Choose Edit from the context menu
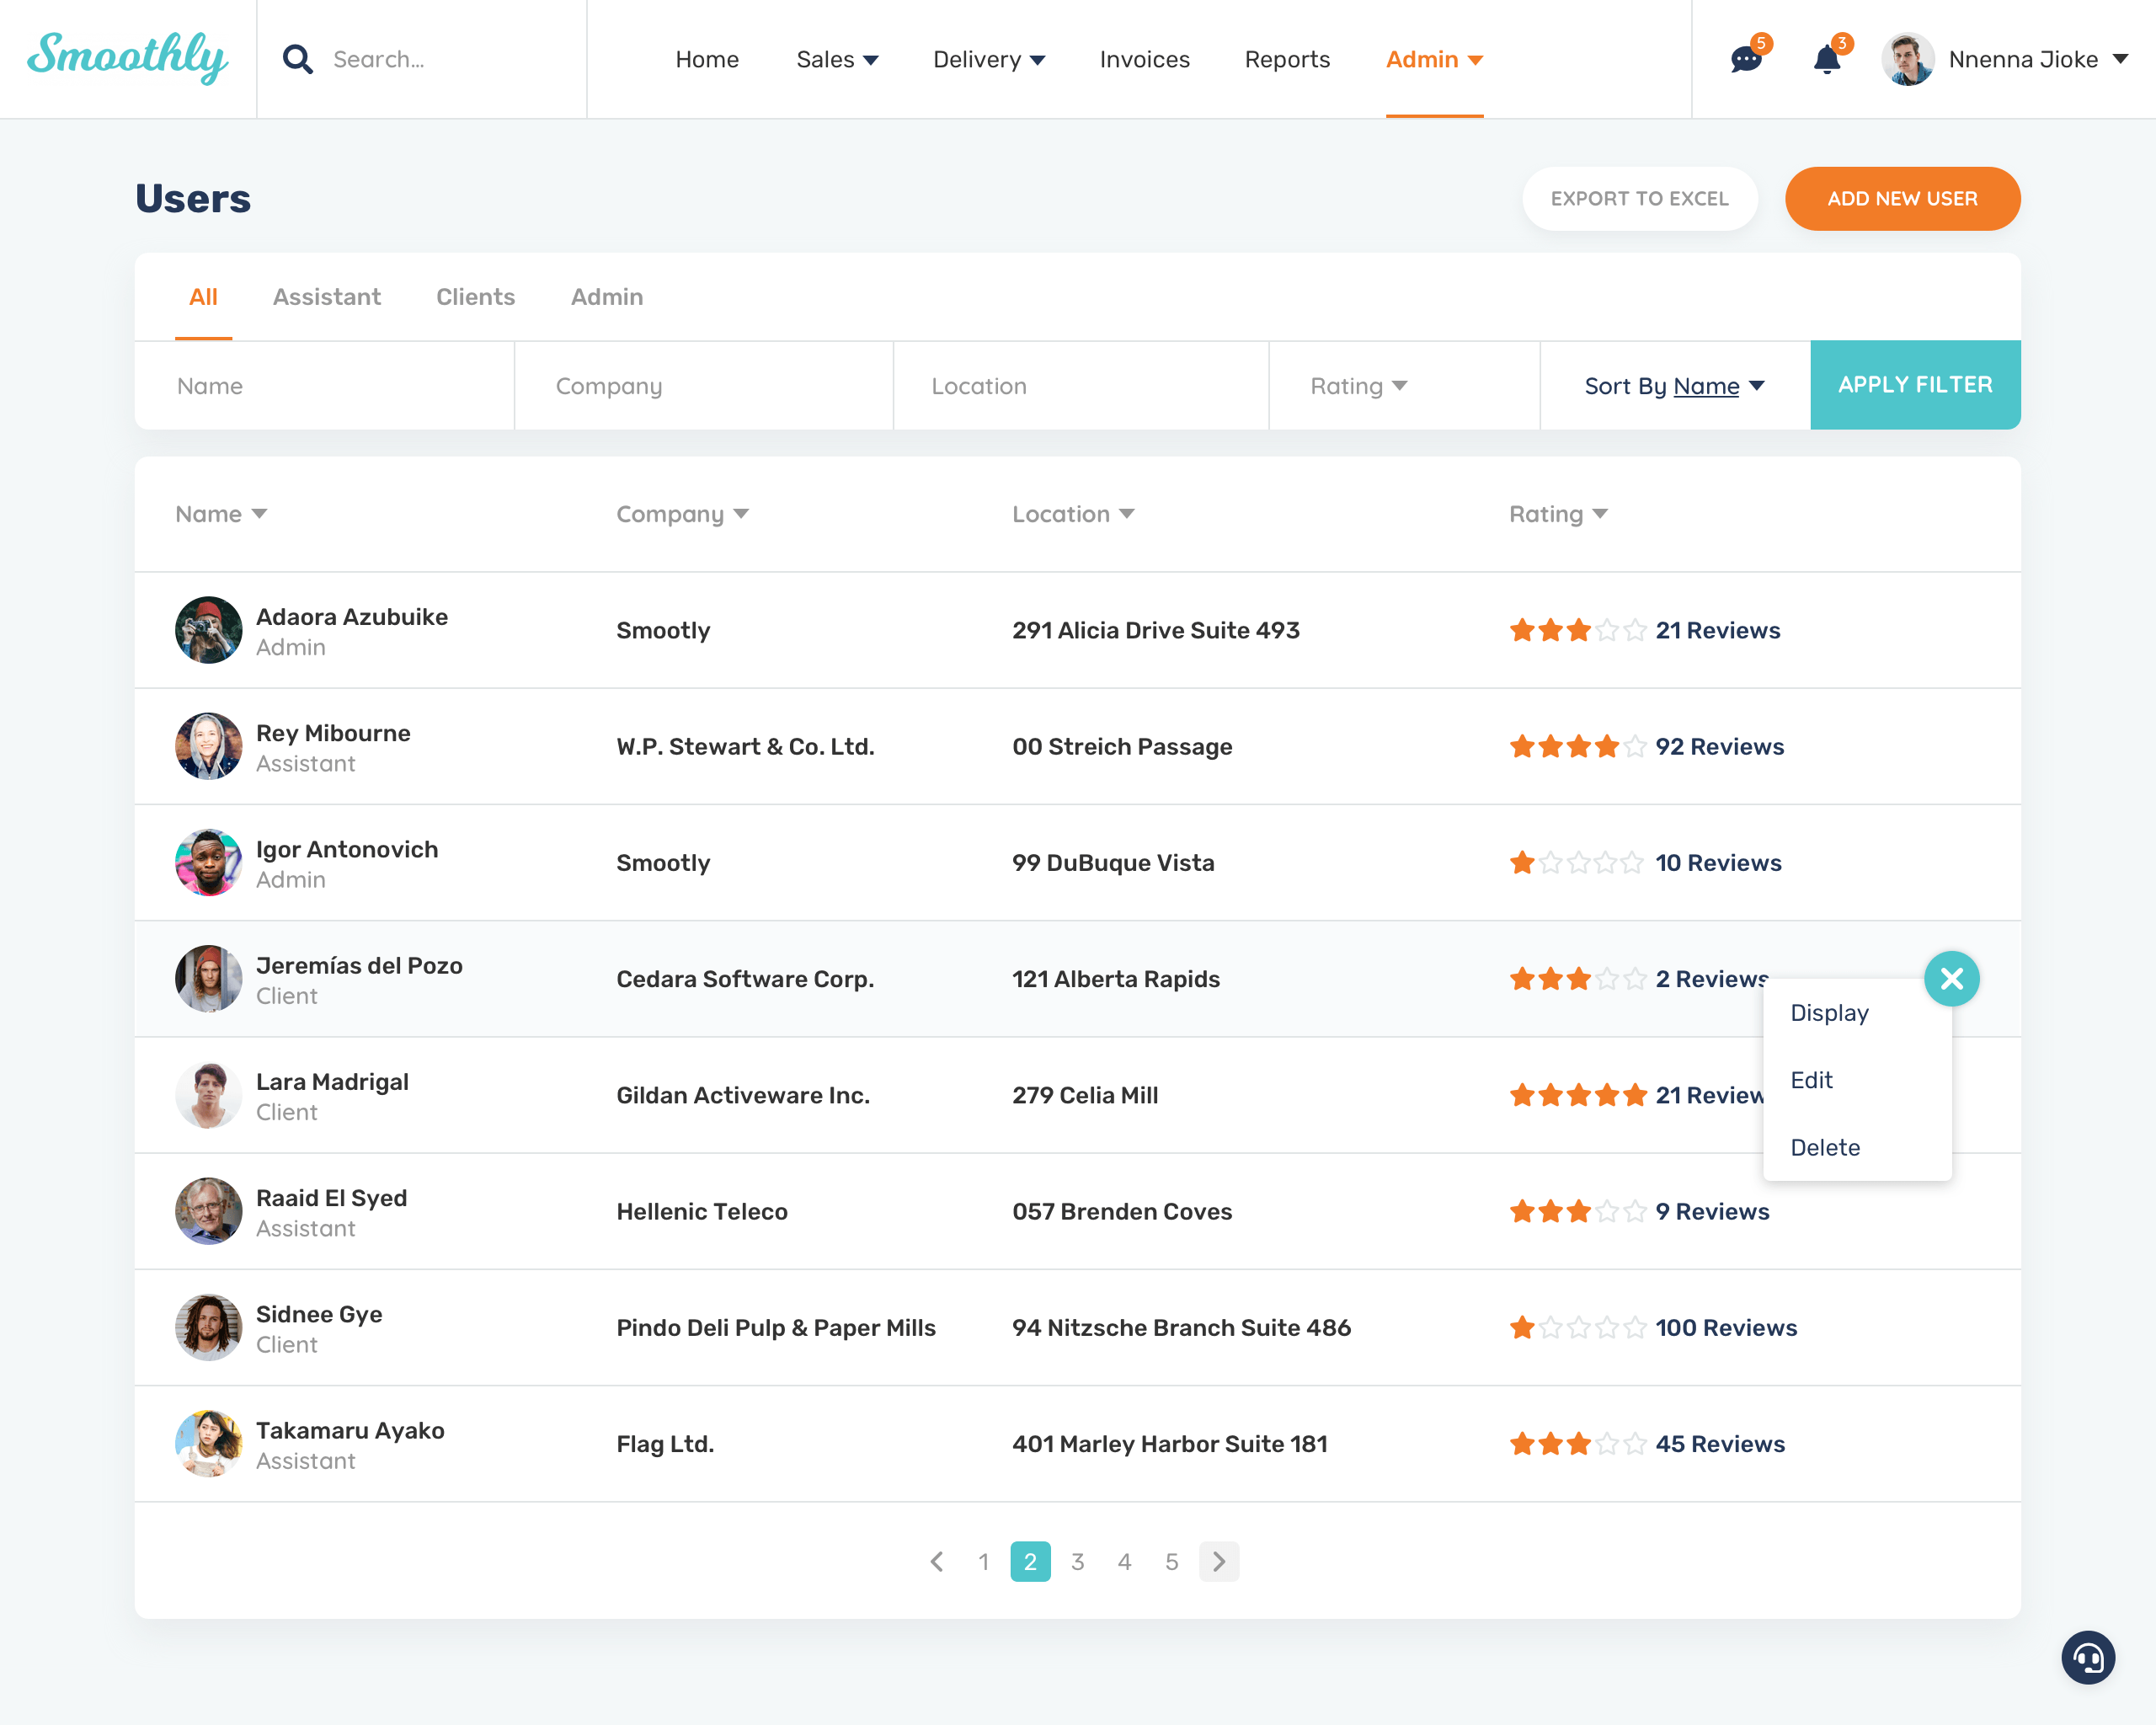The image size is (2156, 1725). [x=1811, y=1080]
